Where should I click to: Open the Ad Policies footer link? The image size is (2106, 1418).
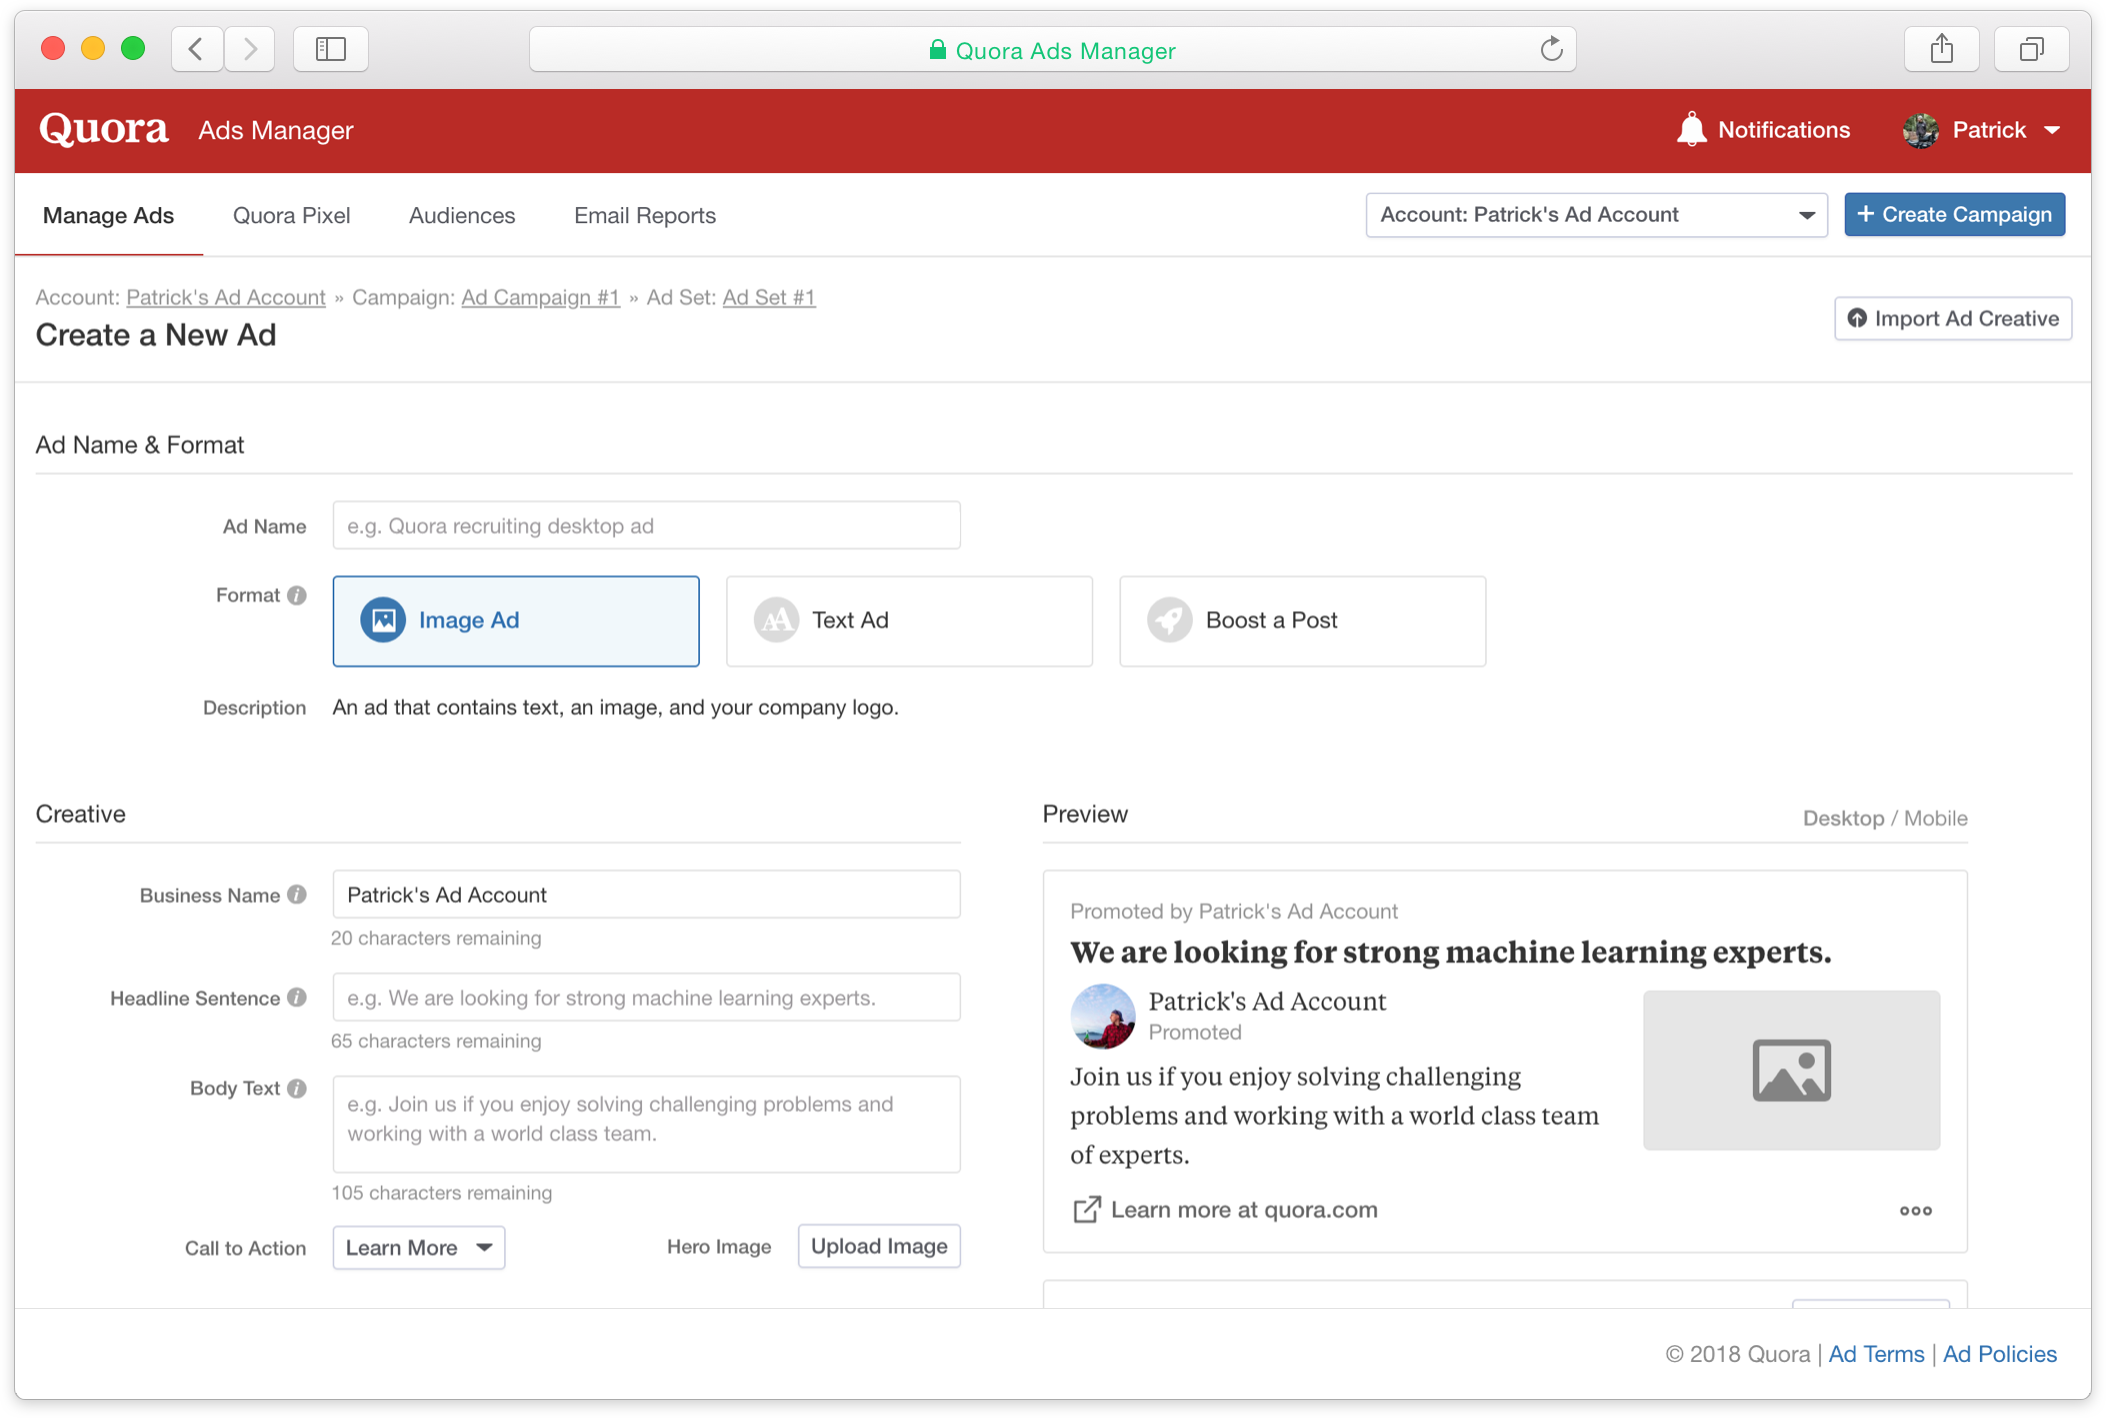(x=1999, y=1354)
